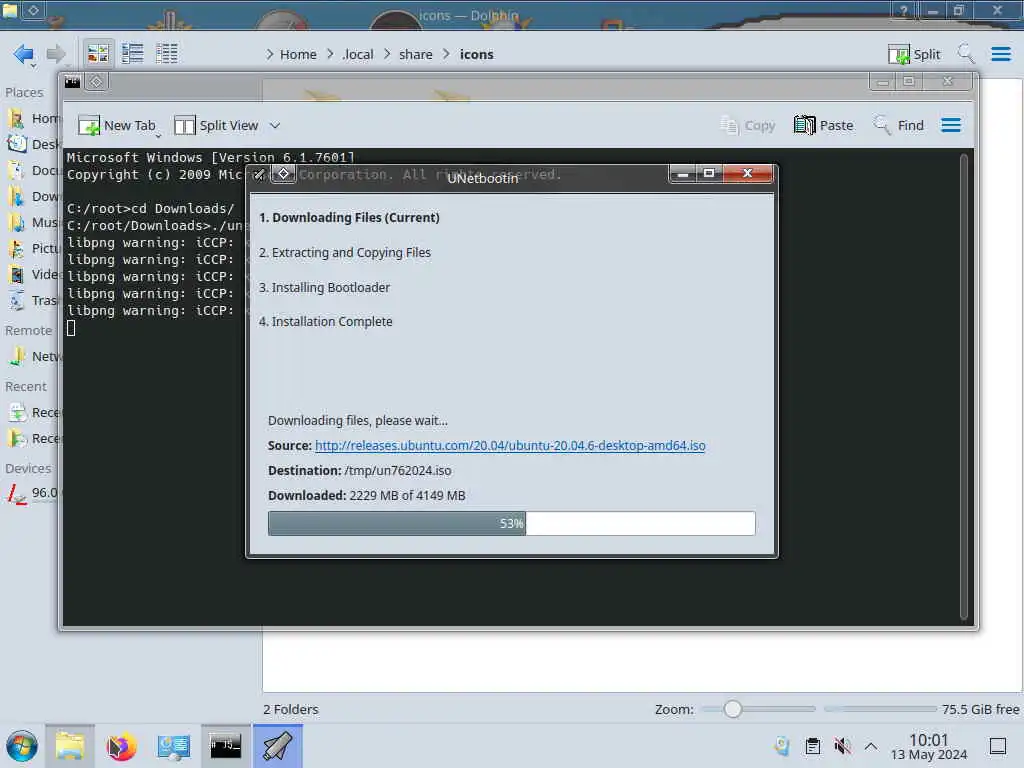Image resolution: width=1024 pixels, height=768 pixels.
Task: Expand the chevron before .local breadcrumb
Action: pos(330,54)
